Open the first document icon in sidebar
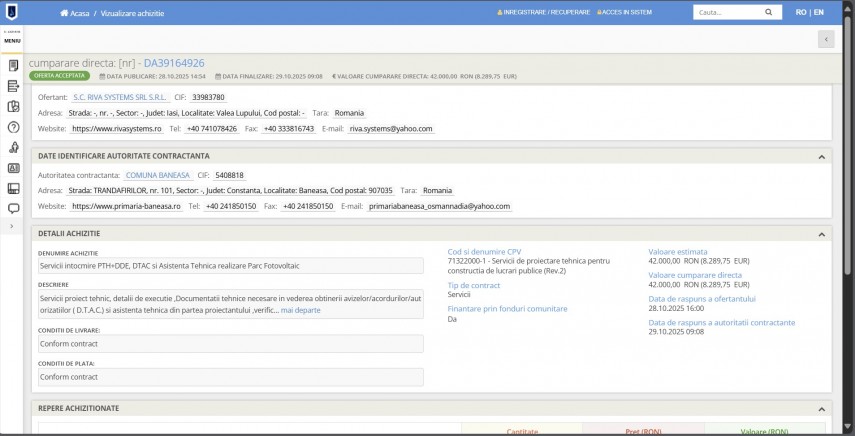The image size is (855, 436). point(14,66)
